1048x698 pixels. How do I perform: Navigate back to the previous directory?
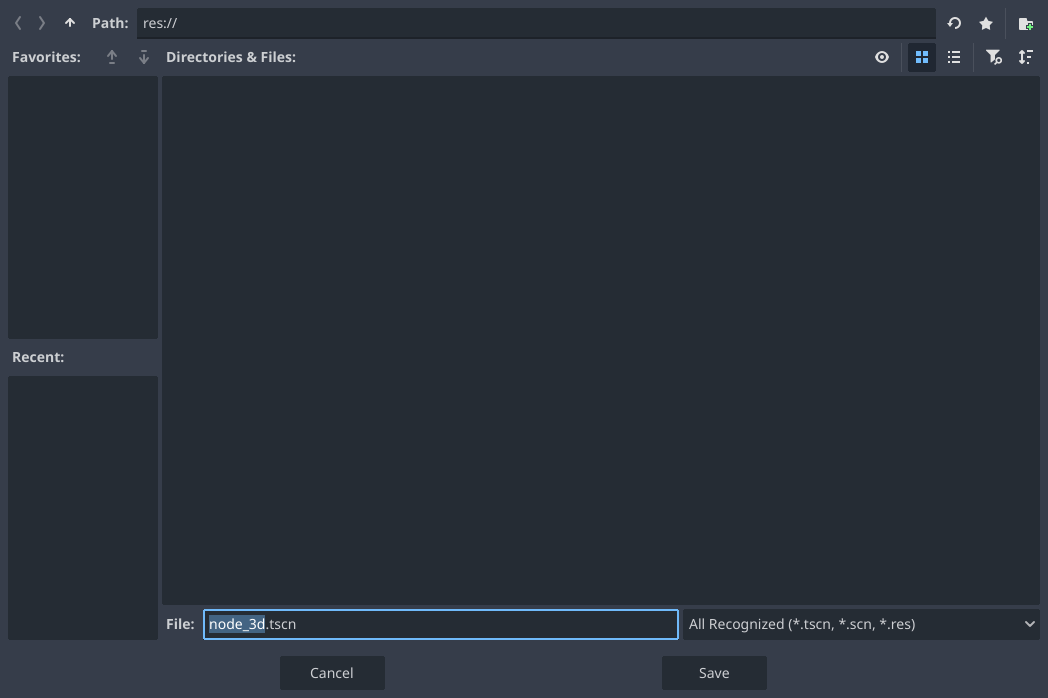point(17,22)
